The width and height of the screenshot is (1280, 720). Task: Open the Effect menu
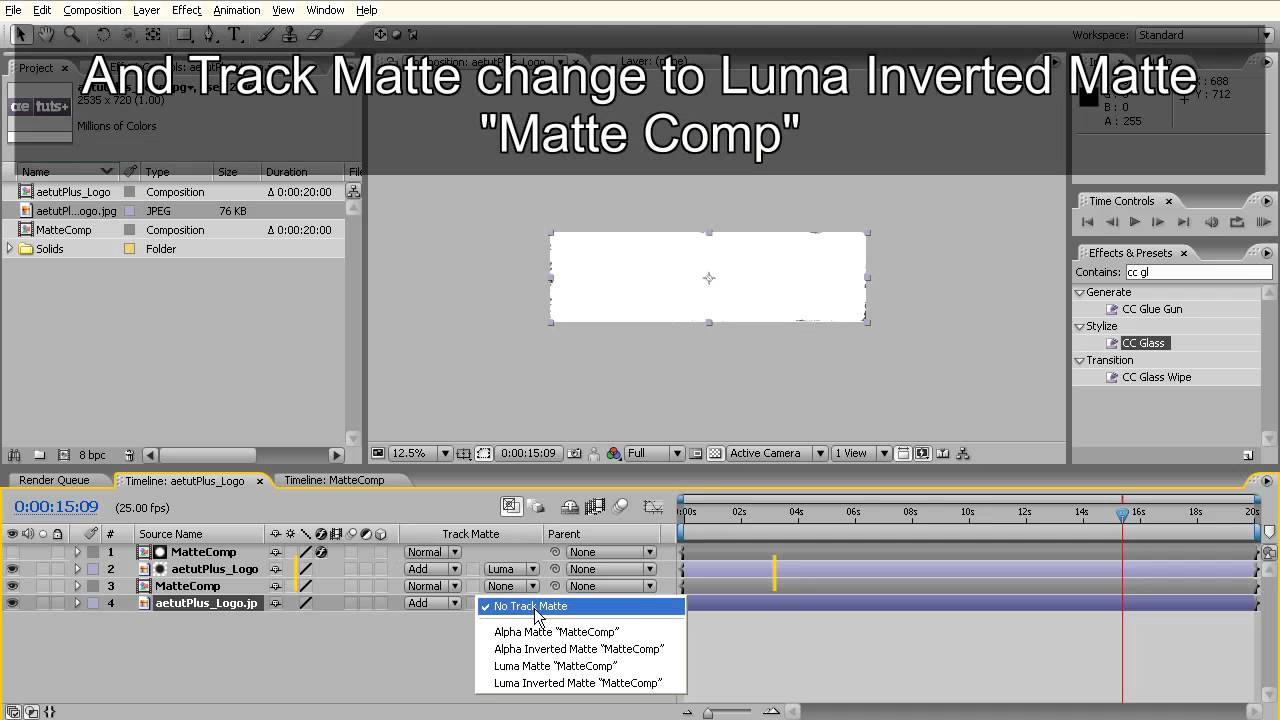tap(186, 10)
